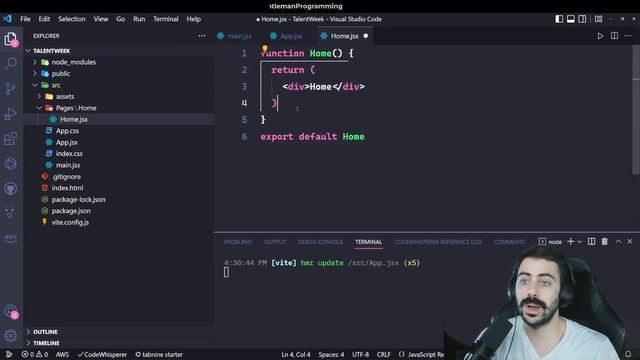Click tabnine starter in status bar

(x=159, y=354)
